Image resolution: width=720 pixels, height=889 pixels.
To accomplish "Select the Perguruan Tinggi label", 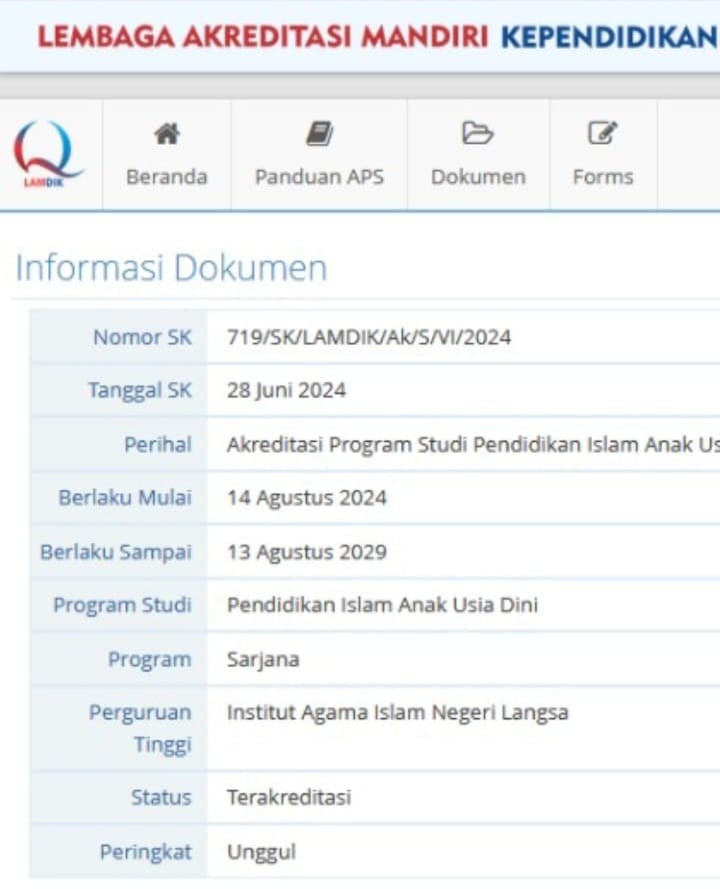I will tap(140, 729).
